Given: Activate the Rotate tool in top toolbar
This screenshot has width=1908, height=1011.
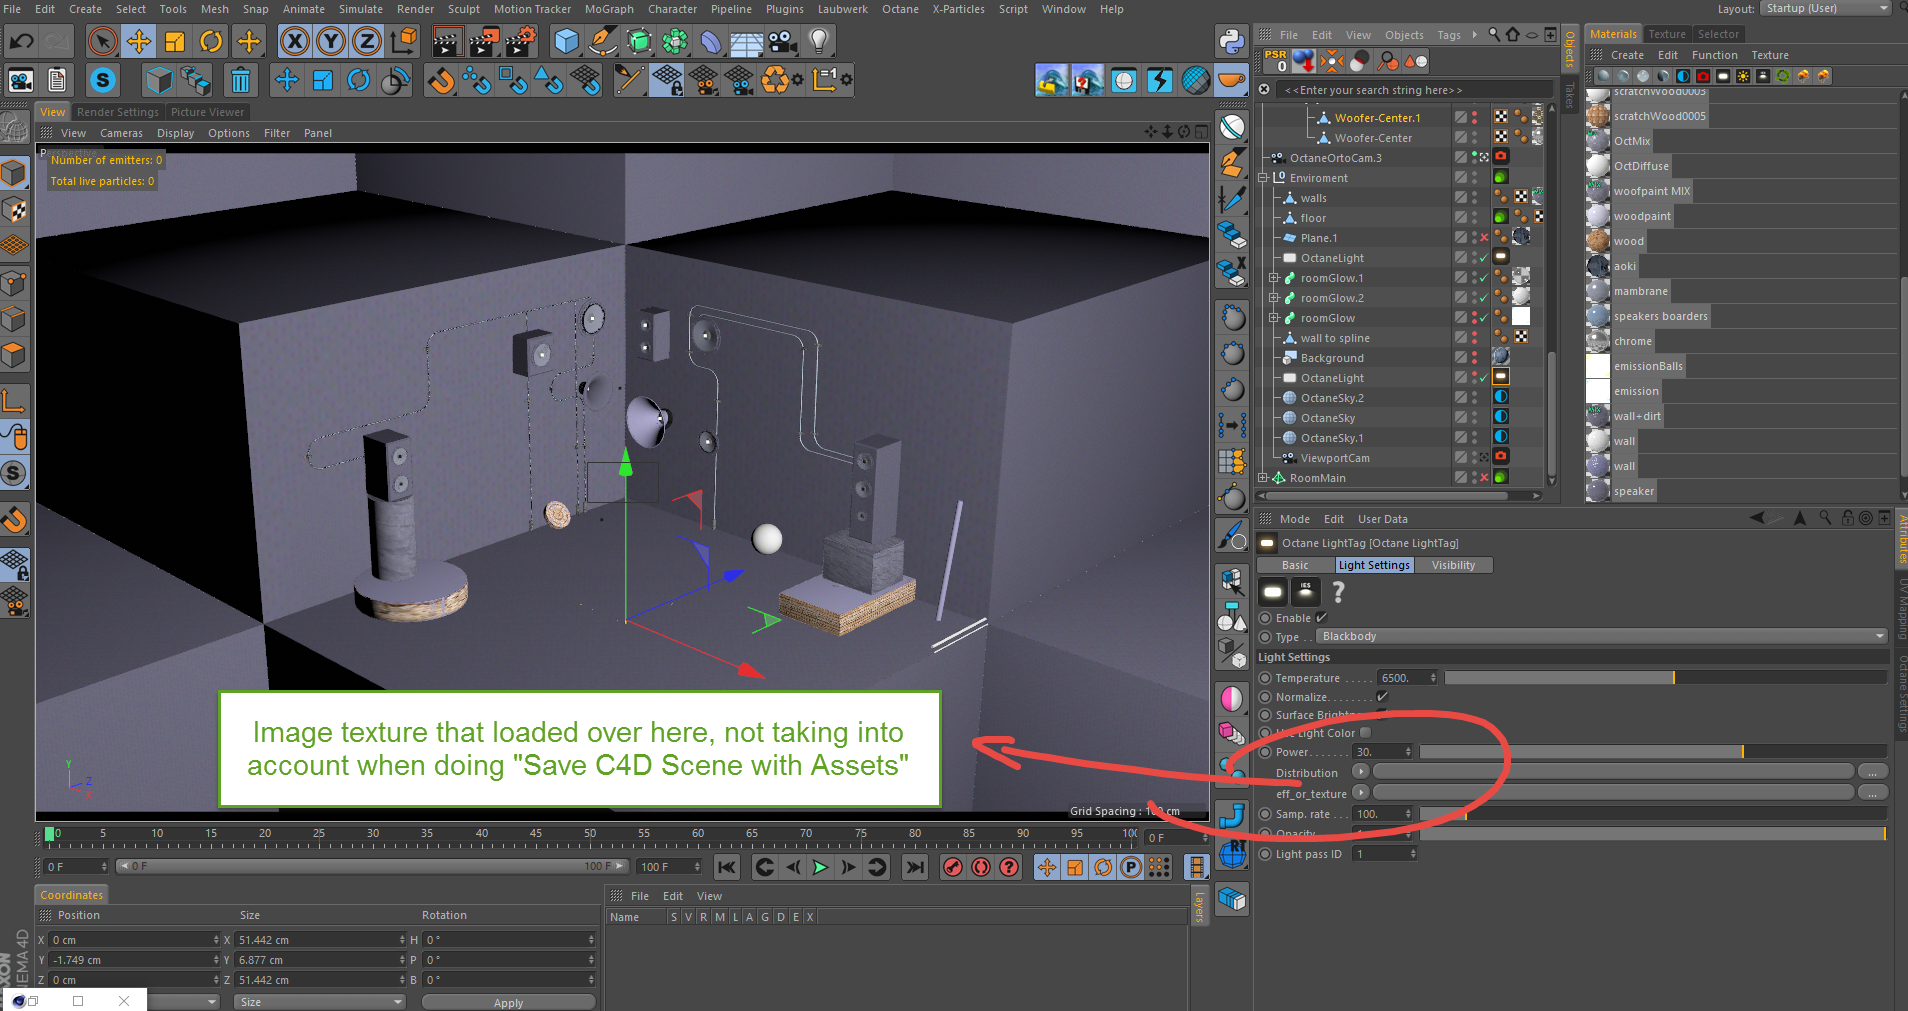Looking at the screenshot, I should pyautogui.click(x=211, y=42).
